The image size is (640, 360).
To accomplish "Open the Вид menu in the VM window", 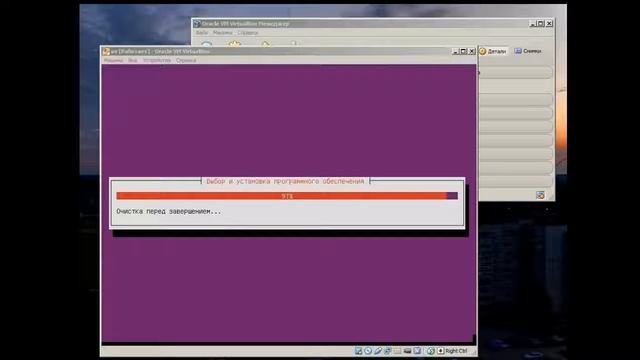I will click(x=133, y=60).
